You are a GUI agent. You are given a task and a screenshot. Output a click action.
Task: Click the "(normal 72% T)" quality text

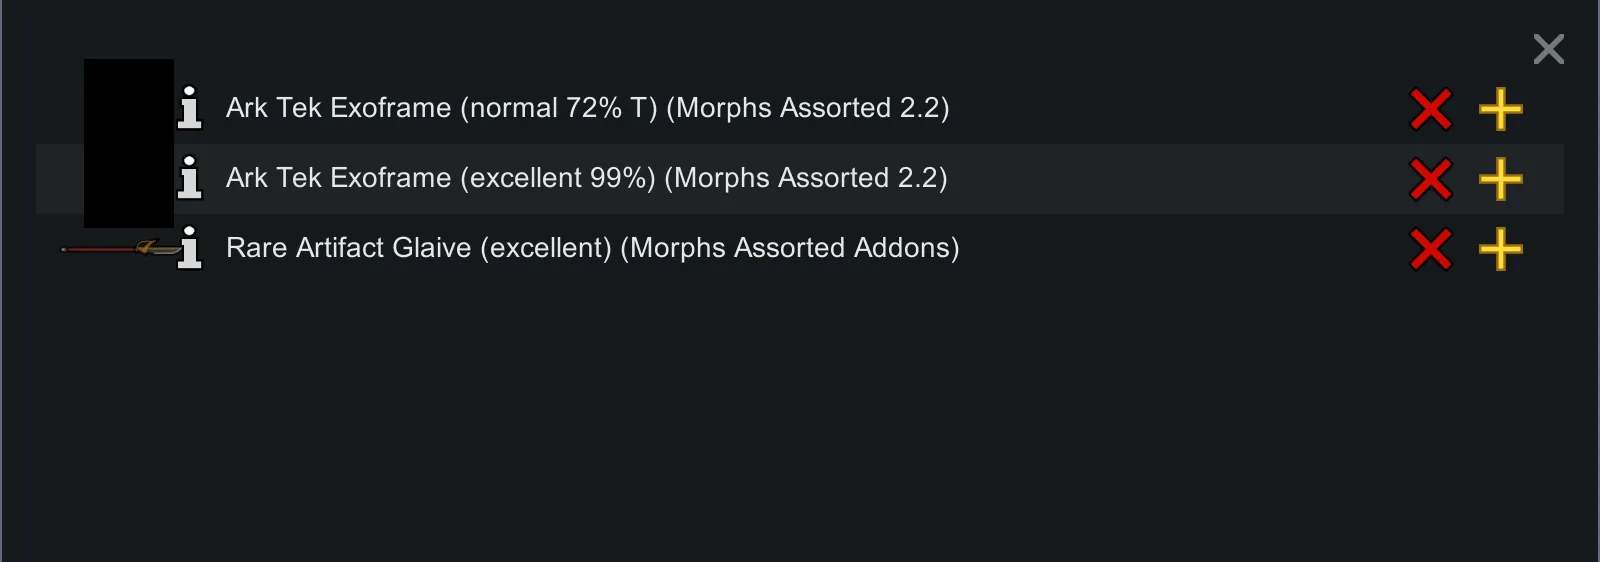tap(558, 108)
